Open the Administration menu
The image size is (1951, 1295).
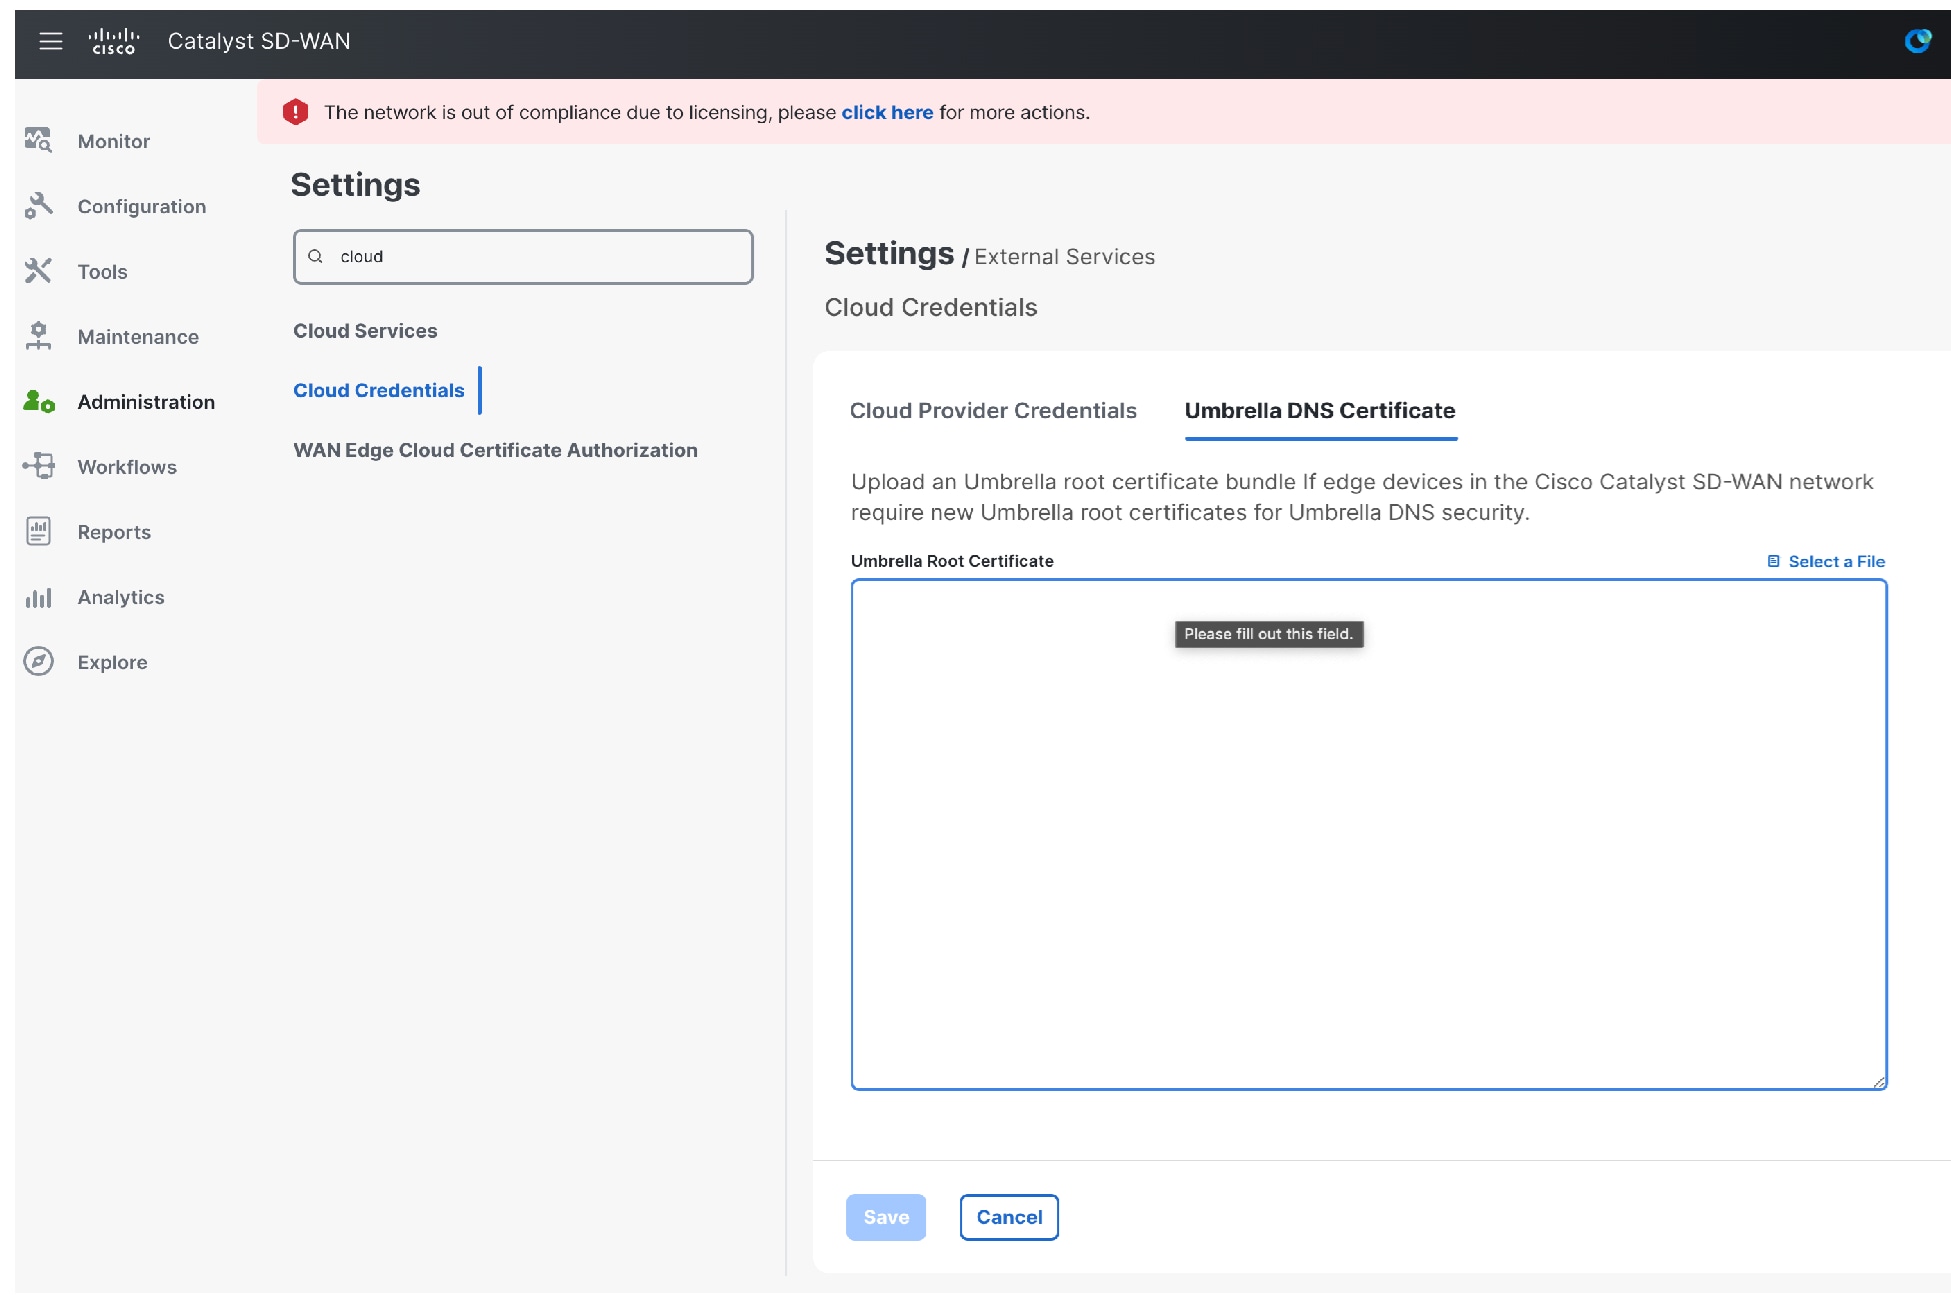point(146,401)
